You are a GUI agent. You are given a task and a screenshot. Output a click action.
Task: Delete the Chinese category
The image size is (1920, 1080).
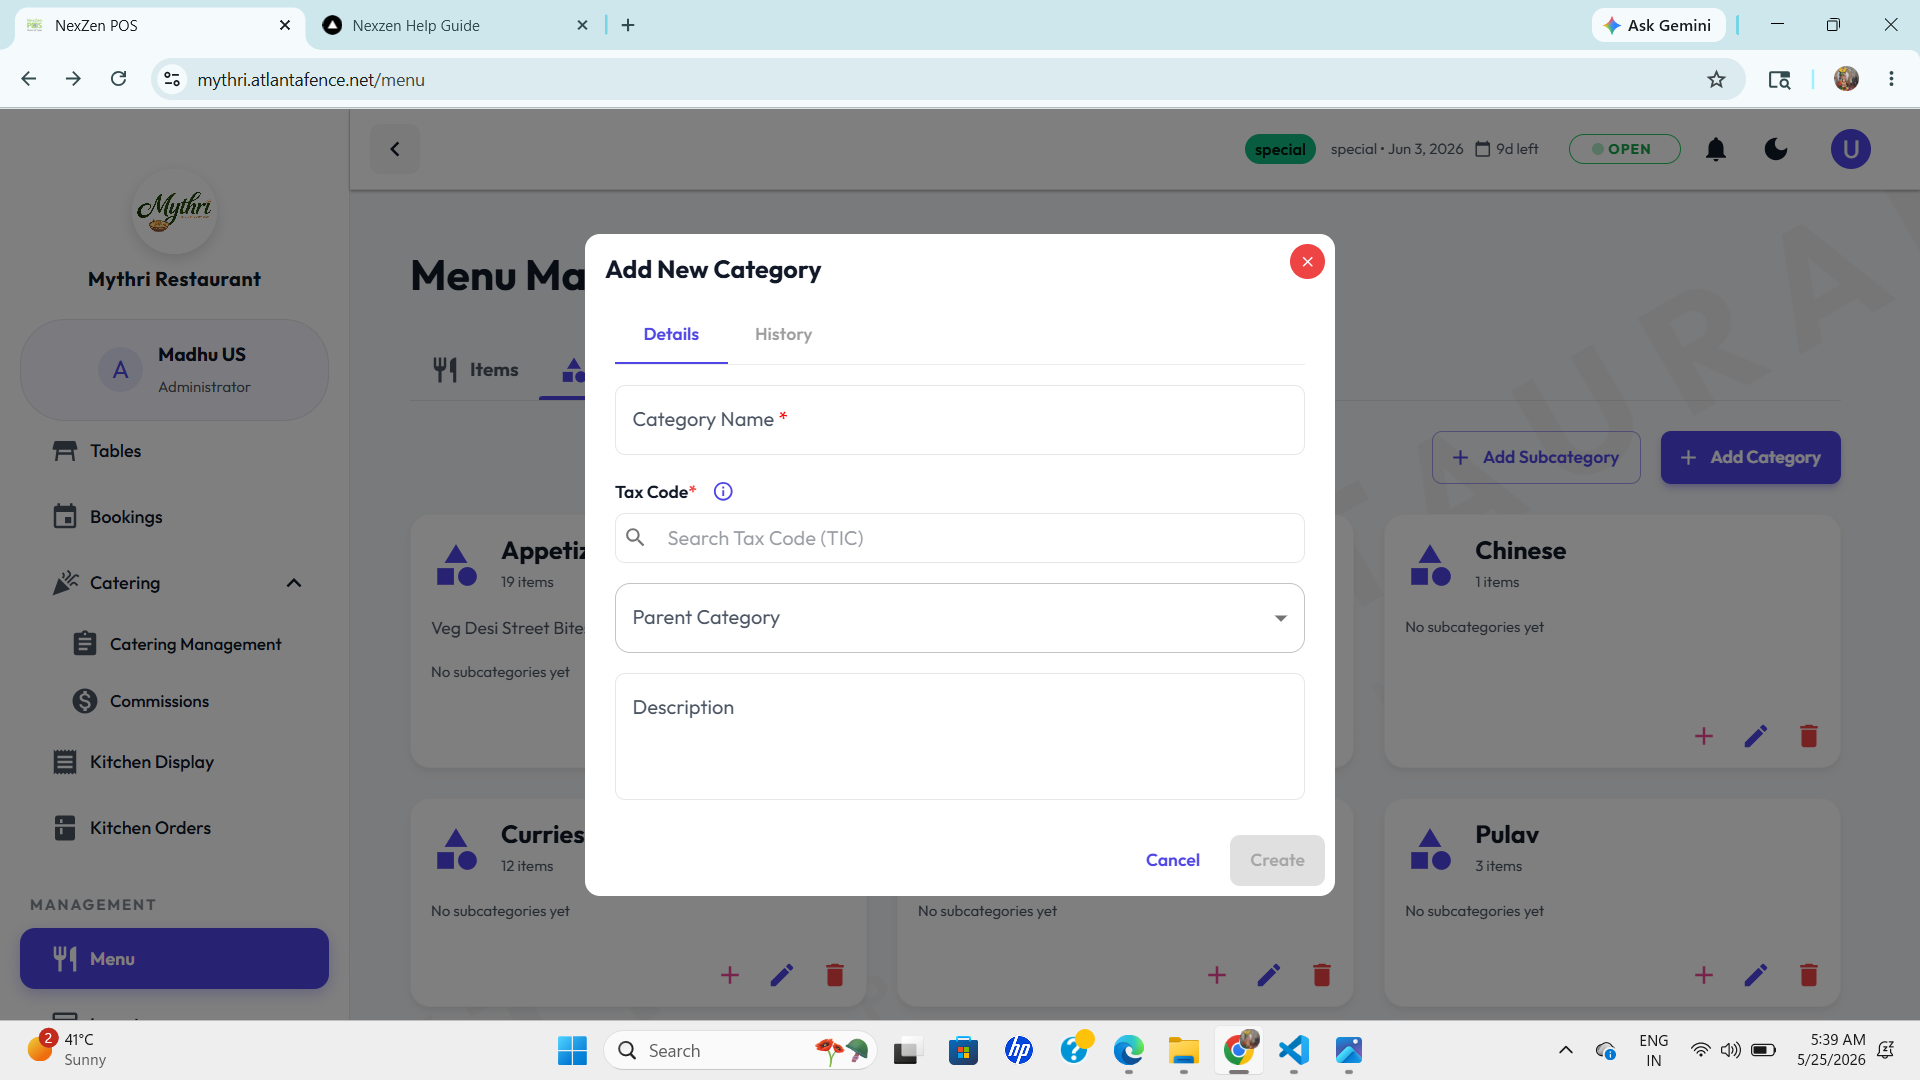1809,737
